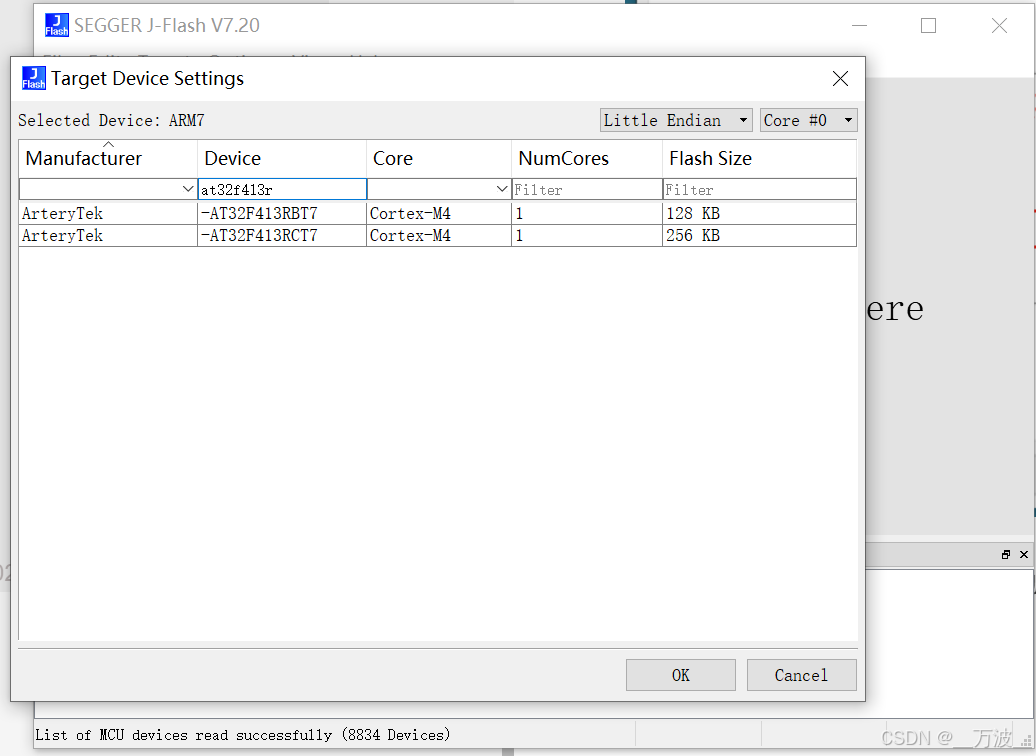Viewport: 1036px width, 756px height.
Task: Click ArteryTek cell in the AT32F413RCT7 row
Action: [108, 235]
